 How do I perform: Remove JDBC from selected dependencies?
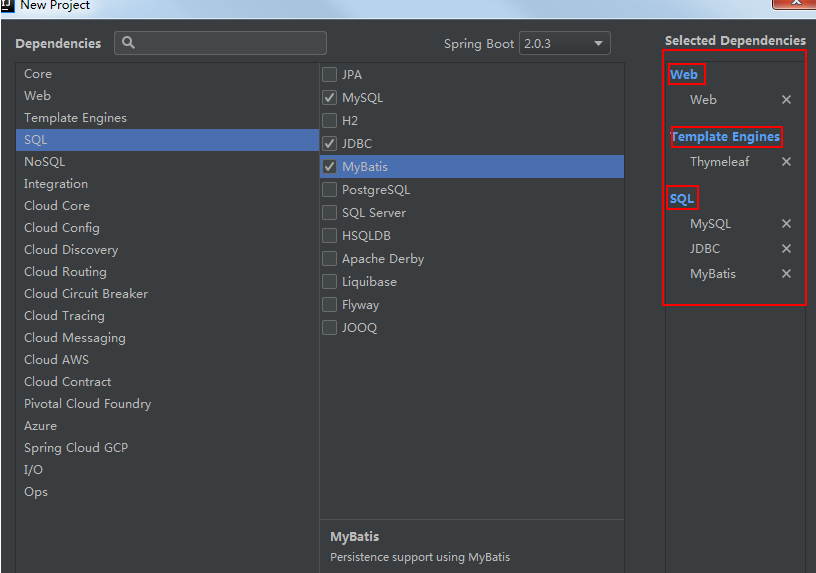pyautogui.click(x=786, y=249)
